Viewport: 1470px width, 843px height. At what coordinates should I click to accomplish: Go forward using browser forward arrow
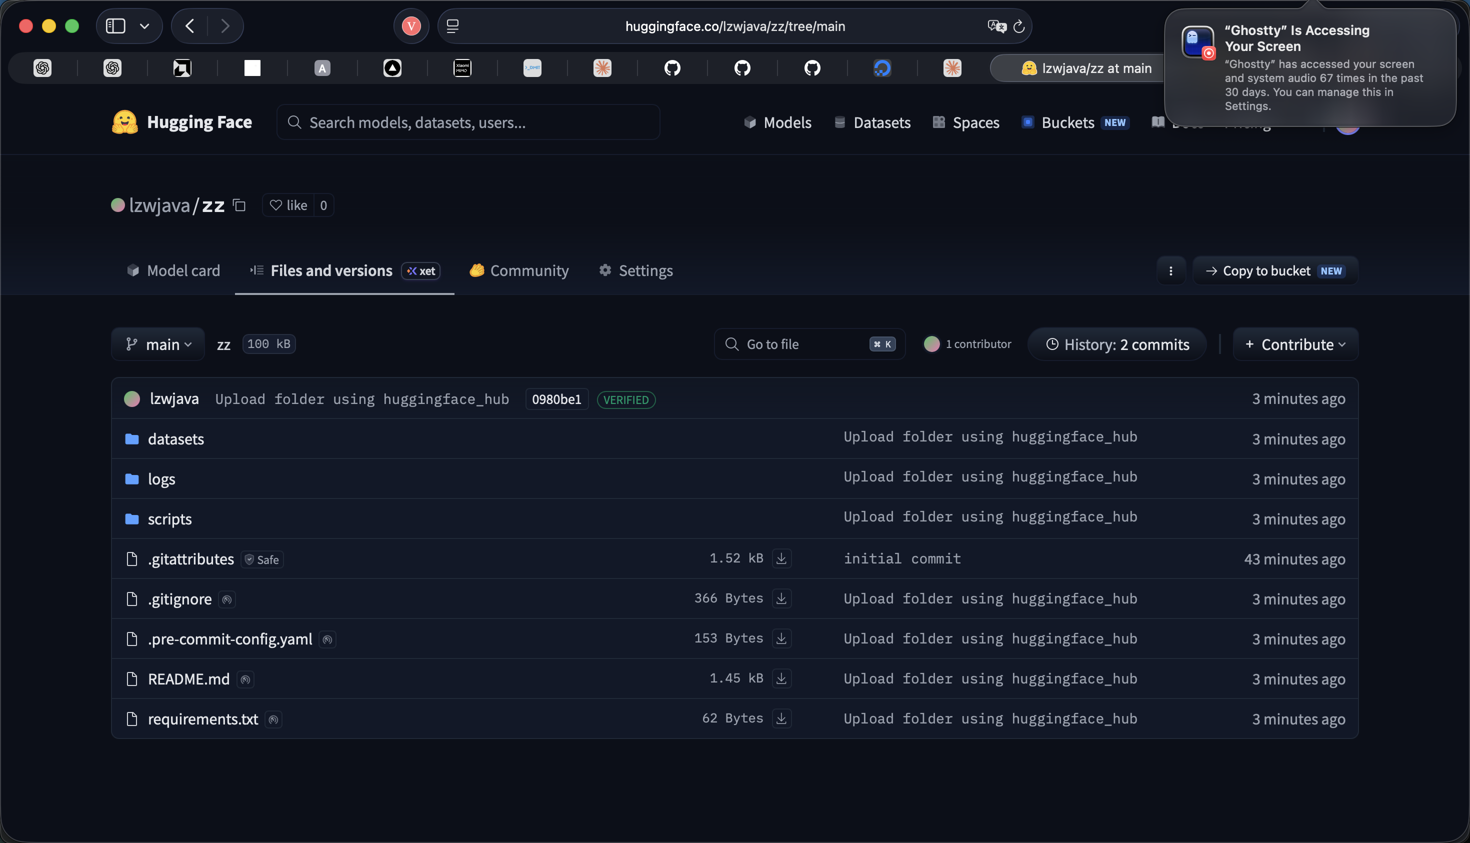pyautogui.click(x=225, y=26)
